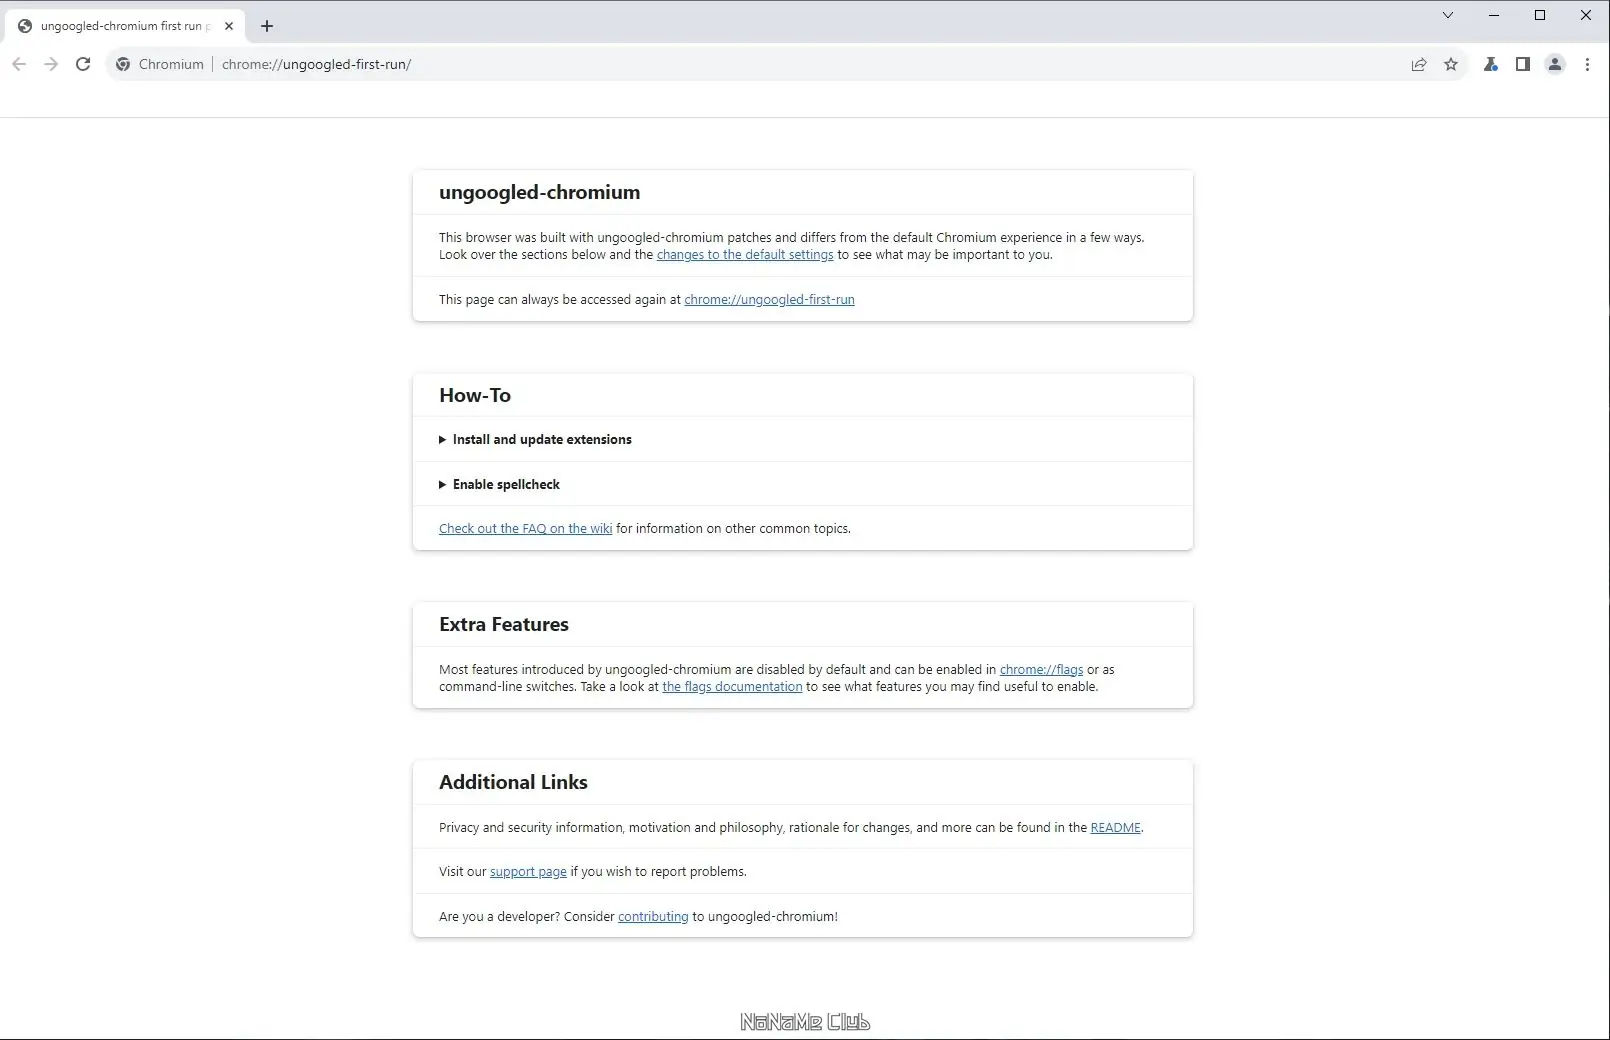This screenshot has height=1040, width=1610.
Task: Open the changes to default settings link
Action: [x=744, y=255]
